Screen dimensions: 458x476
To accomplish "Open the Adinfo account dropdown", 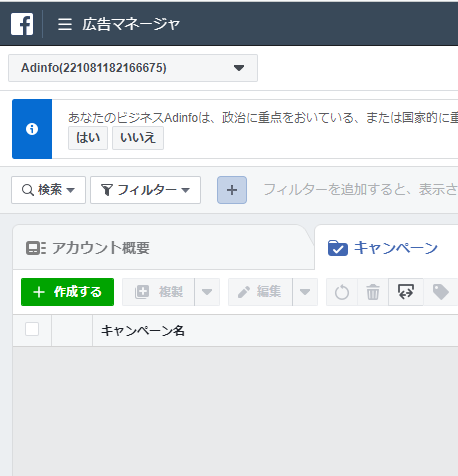I will (133, 68).
